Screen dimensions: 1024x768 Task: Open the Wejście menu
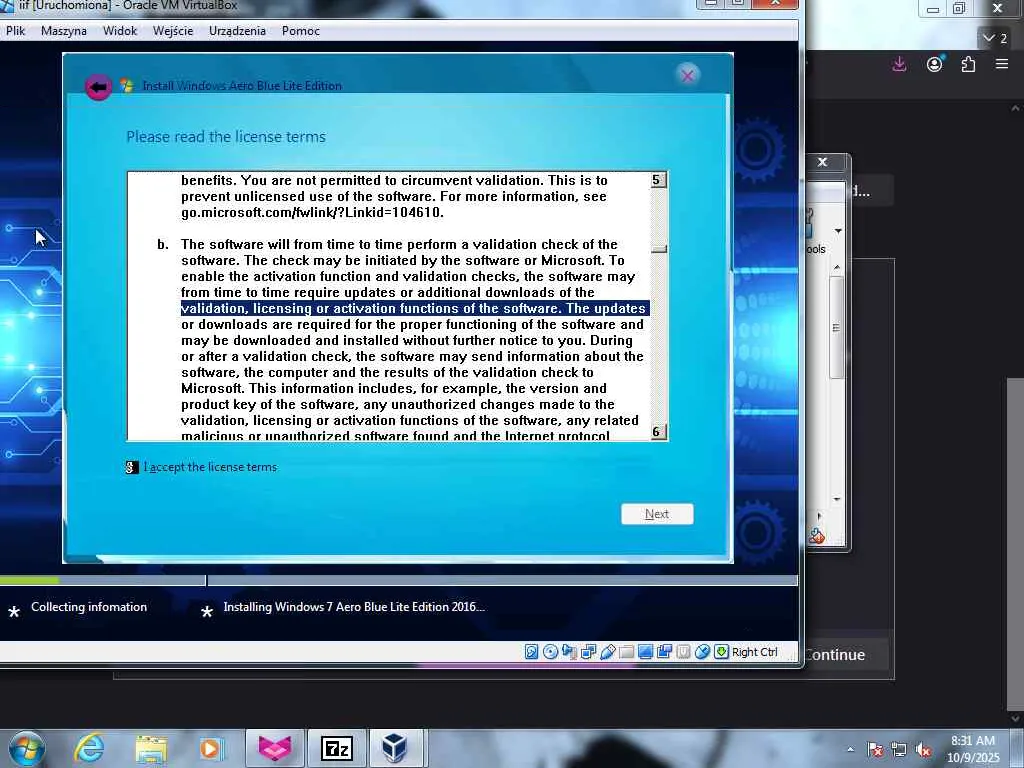173,31
